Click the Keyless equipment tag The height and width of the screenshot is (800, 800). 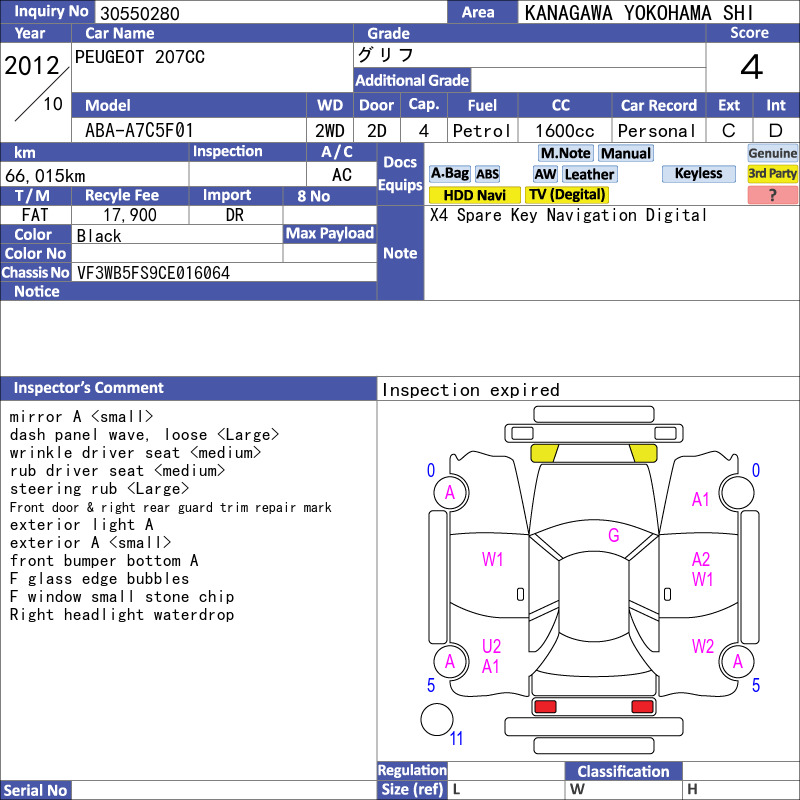click(698, 173)
